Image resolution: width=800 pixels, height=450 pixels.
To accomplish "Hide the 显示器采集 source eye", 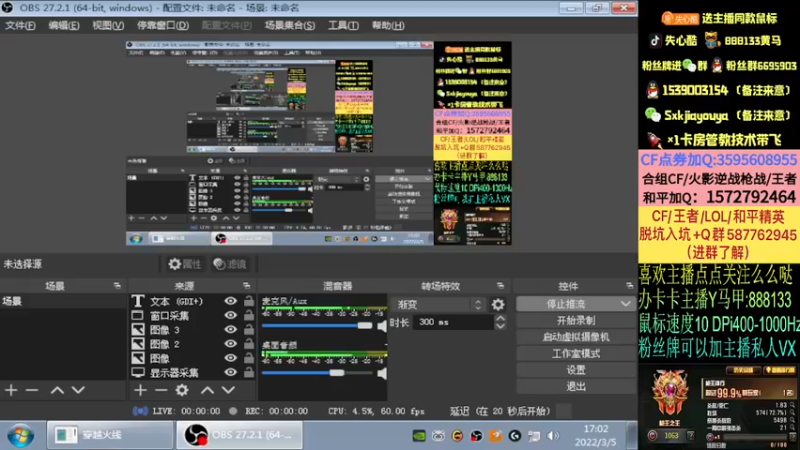I will [x=231, y=372].
